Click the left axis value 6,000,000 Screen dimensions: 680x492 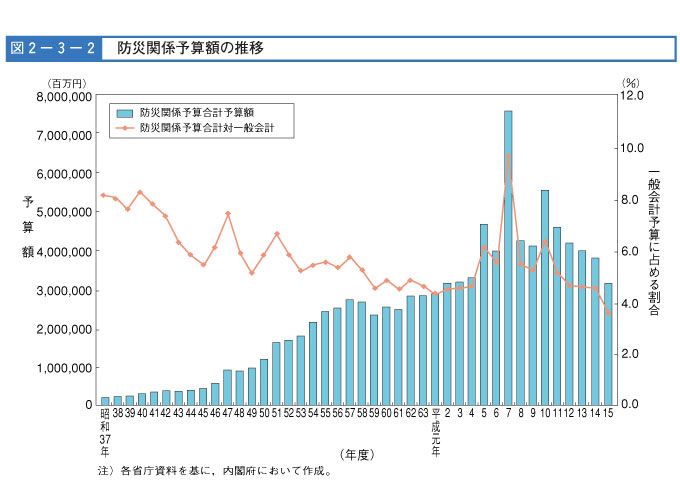(x=64, y=174)
